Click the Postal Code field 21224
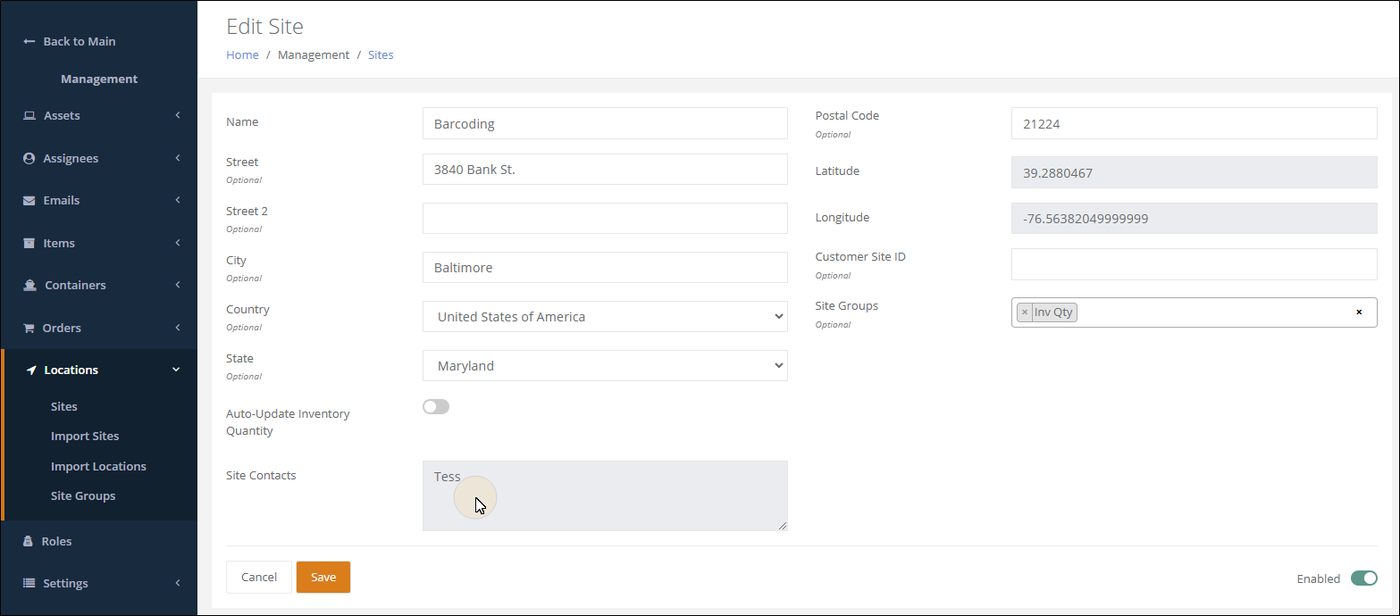Viewport: 1400px width, 616px height. click(x=1194, y=123)
